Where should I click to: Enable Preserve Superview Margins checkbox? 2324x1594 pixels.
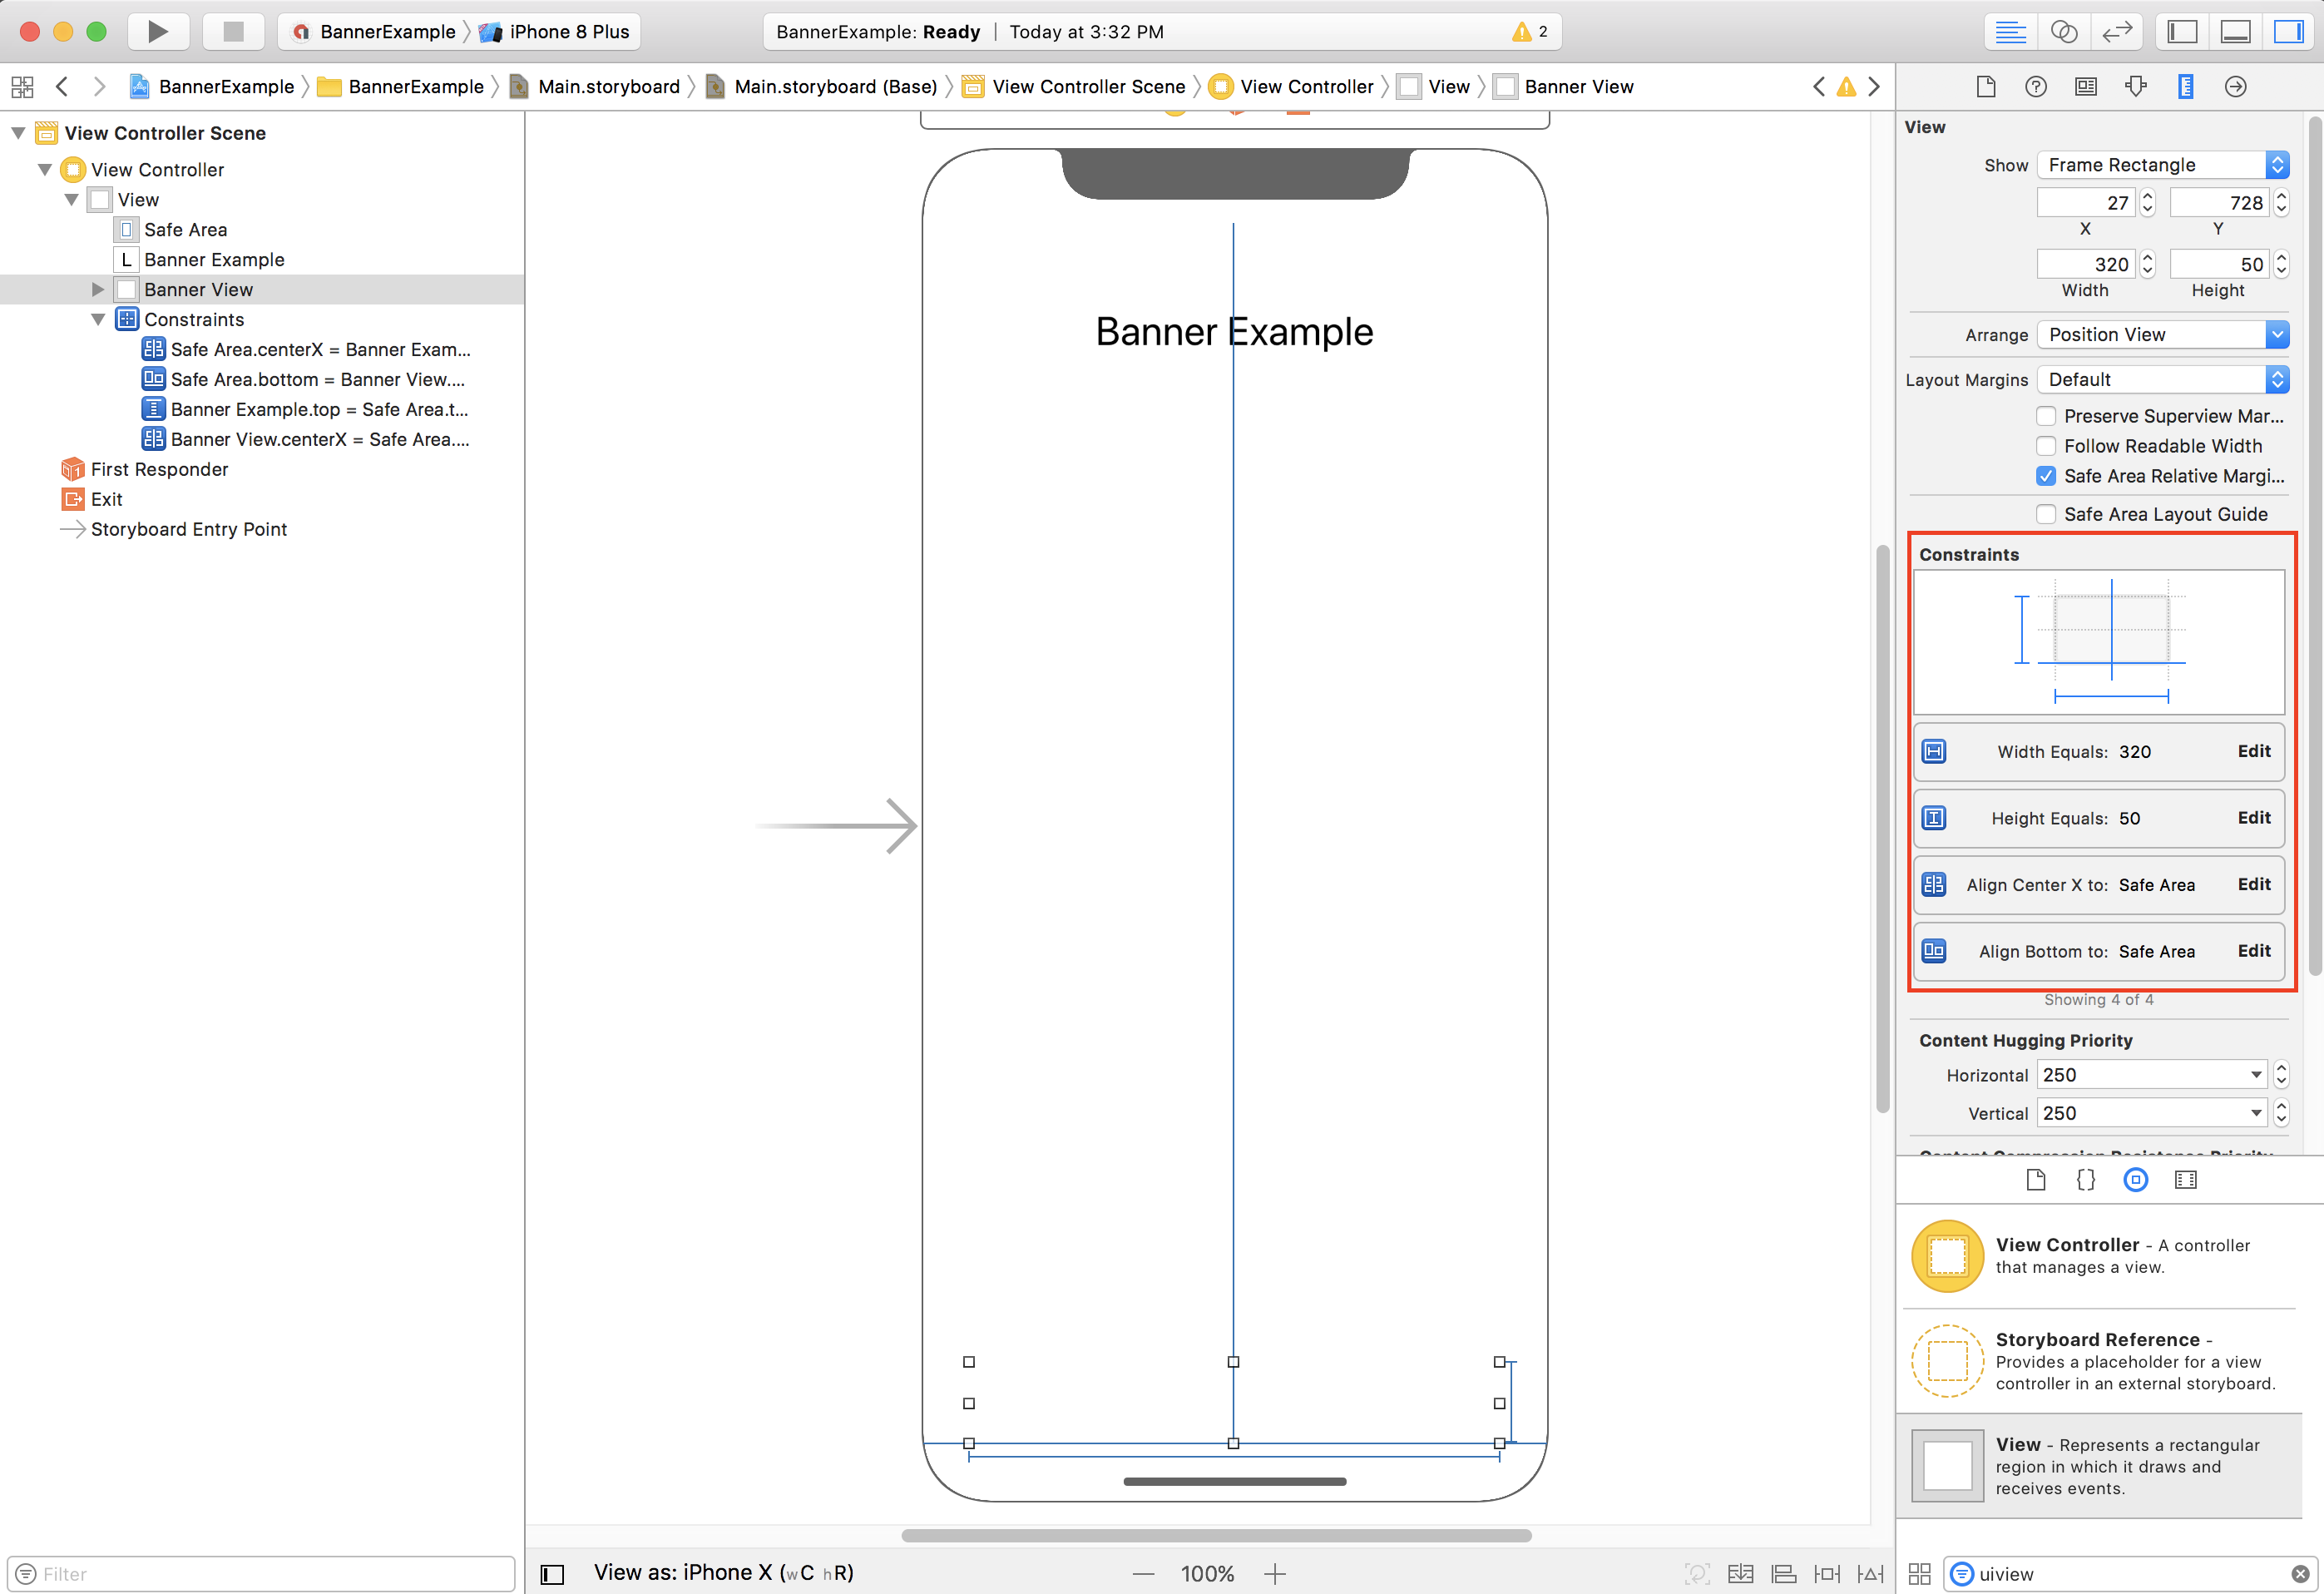pos(2046,416)
